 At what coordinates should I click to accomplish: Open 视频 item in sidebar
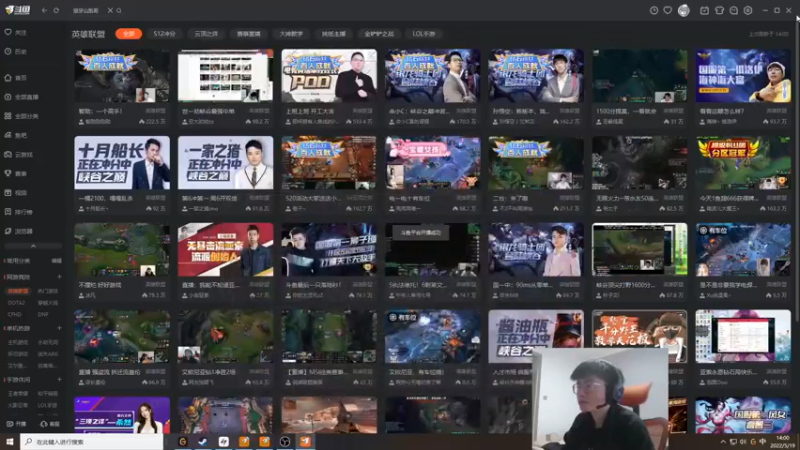point(15,192)
